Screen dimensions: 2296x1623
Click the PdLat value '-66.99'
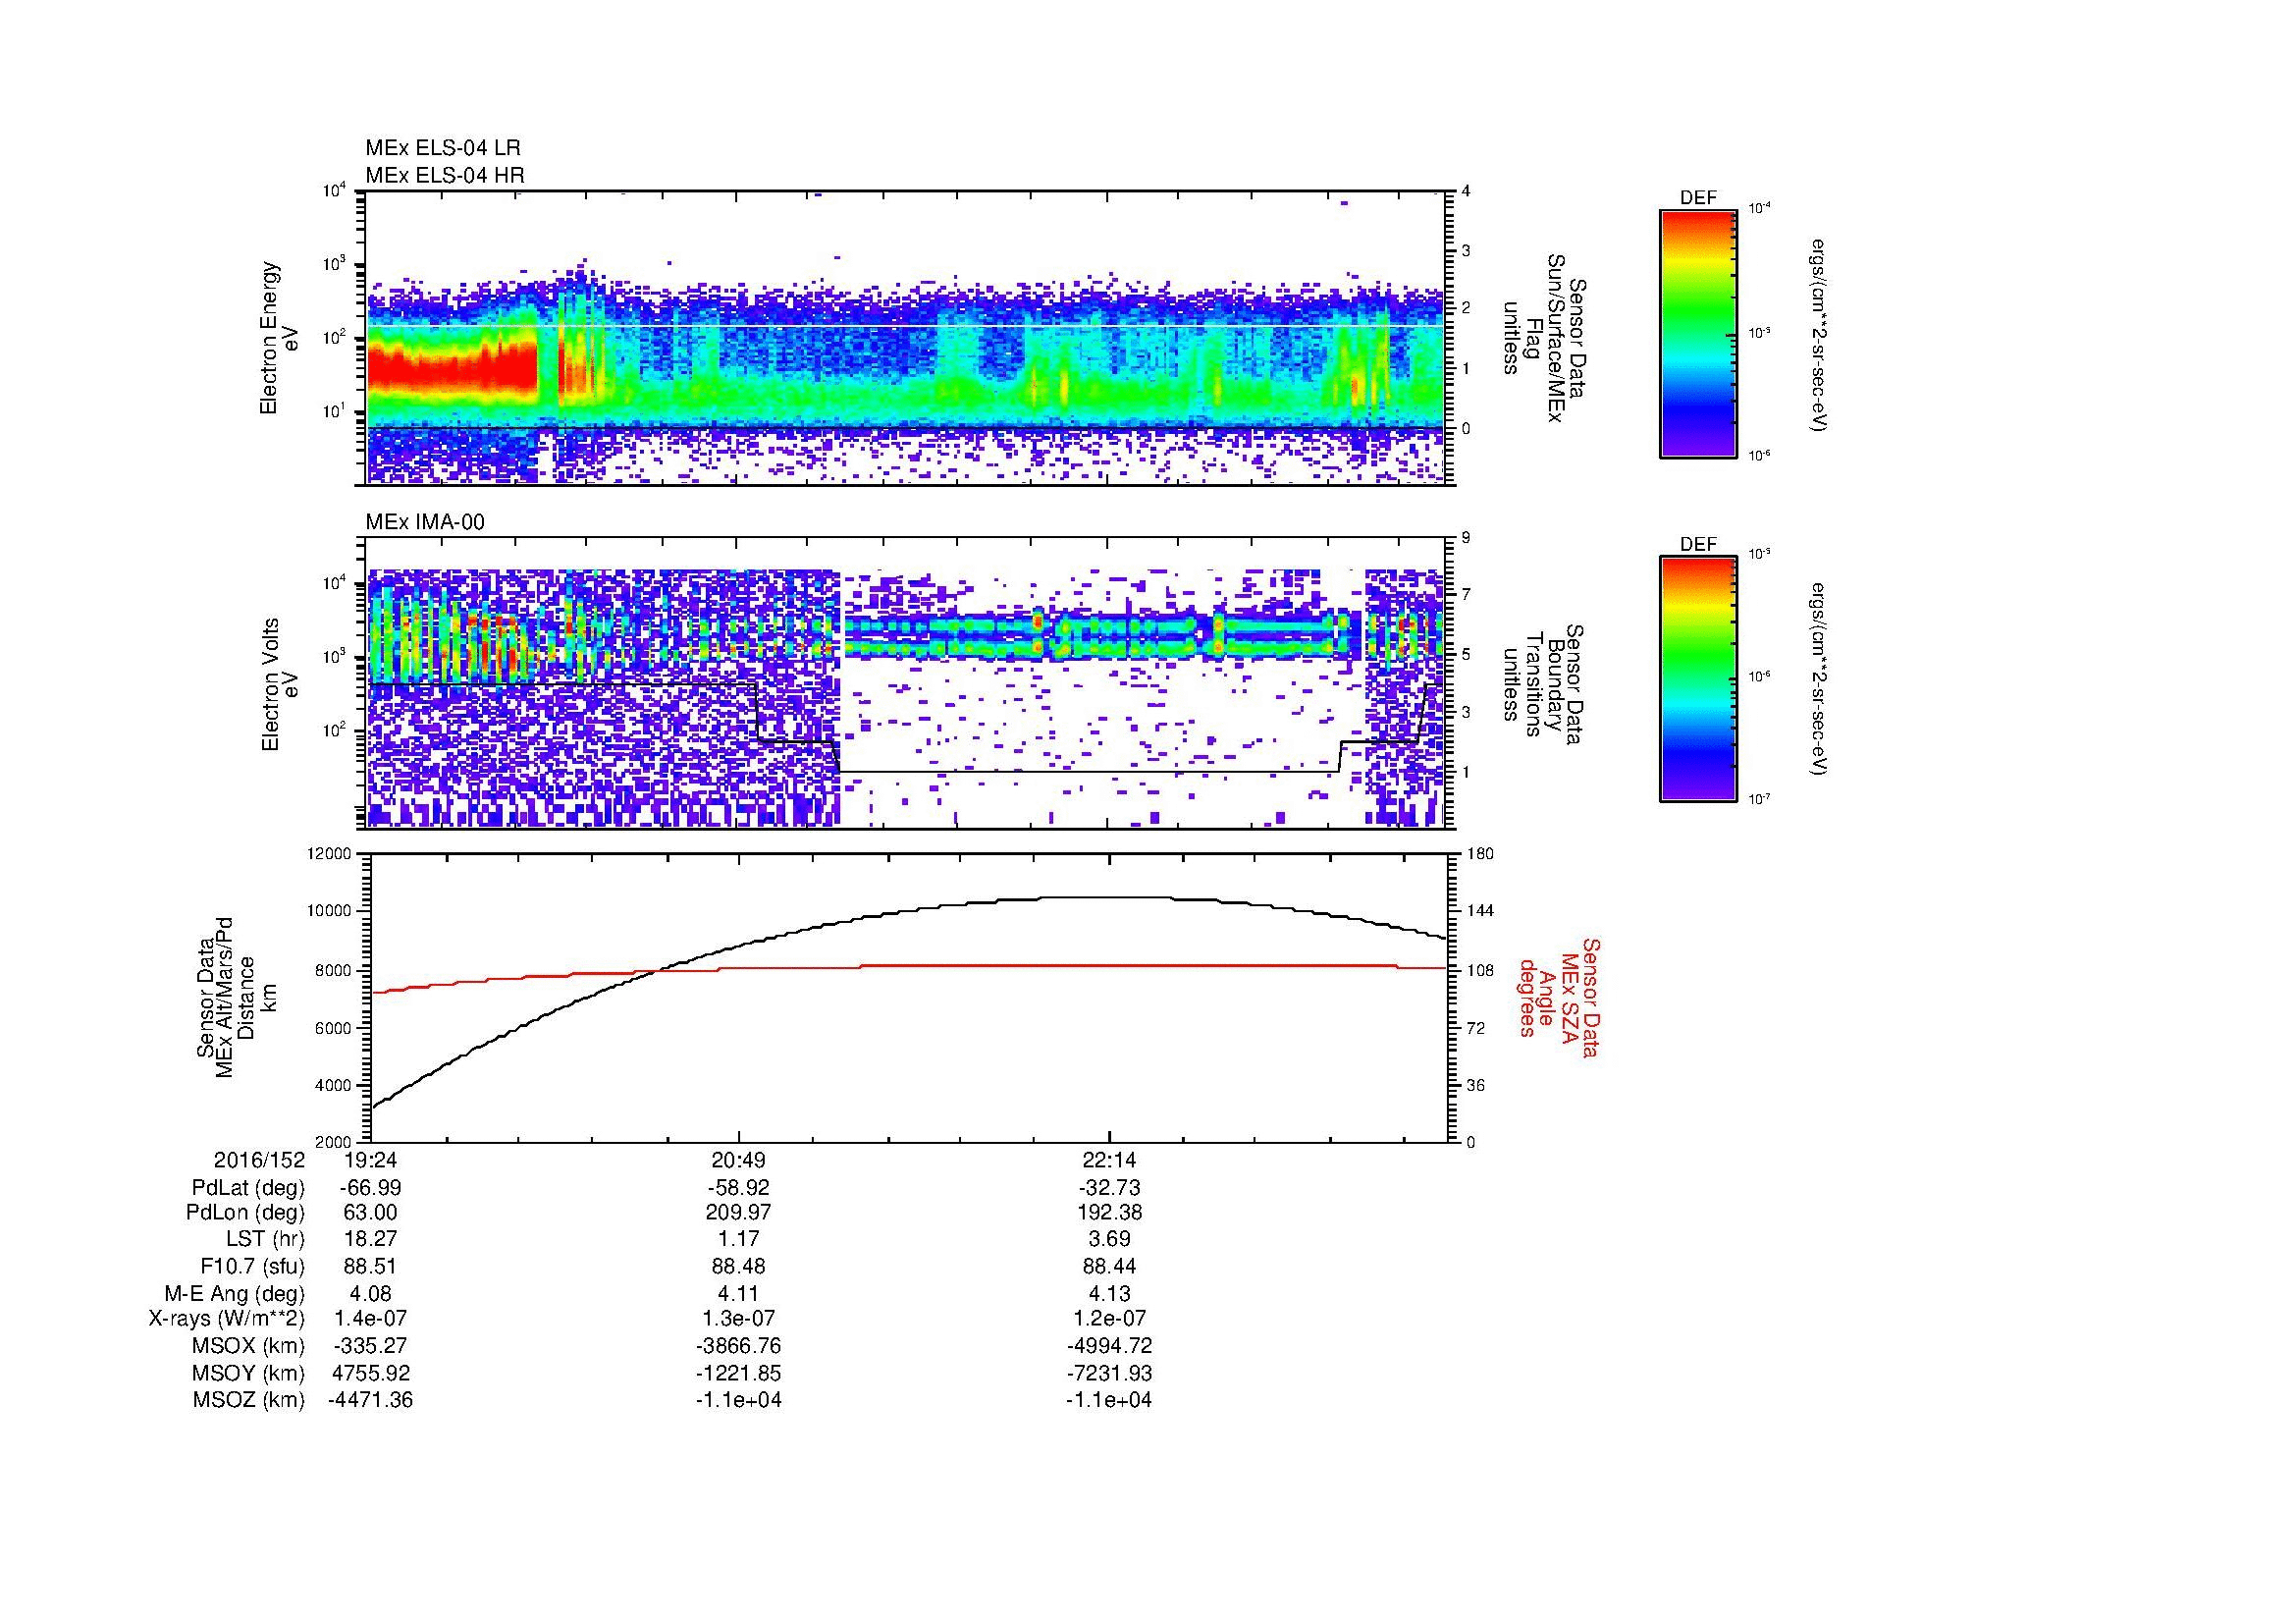pos(371,1188)
